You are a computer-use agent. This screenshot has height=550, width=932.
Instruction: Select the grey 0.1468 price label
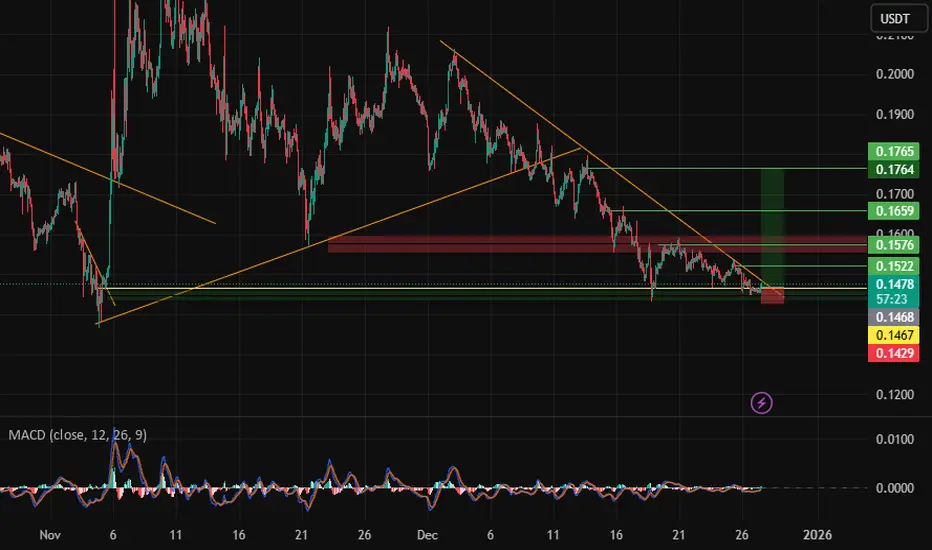[893, 318]
